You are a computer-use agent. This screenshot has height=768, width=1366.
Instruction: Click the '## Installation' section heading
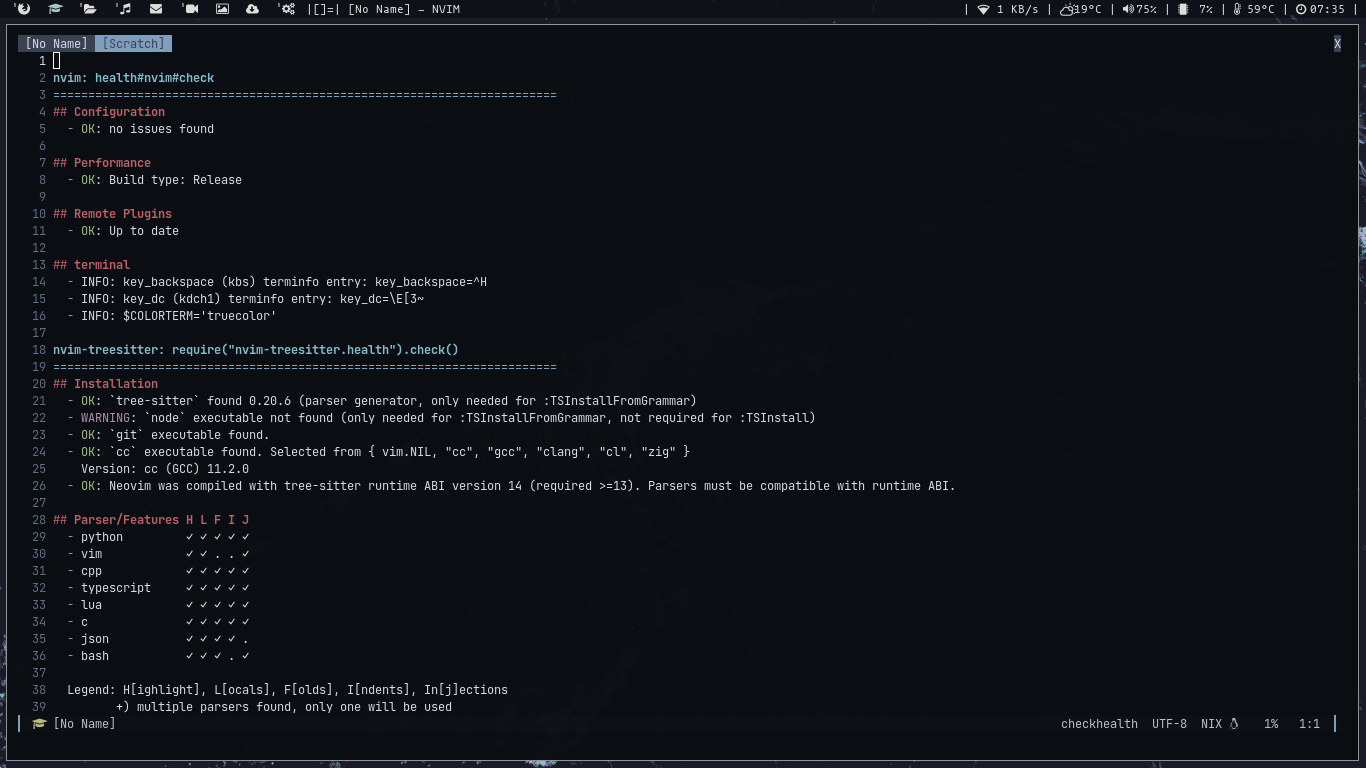106,384
